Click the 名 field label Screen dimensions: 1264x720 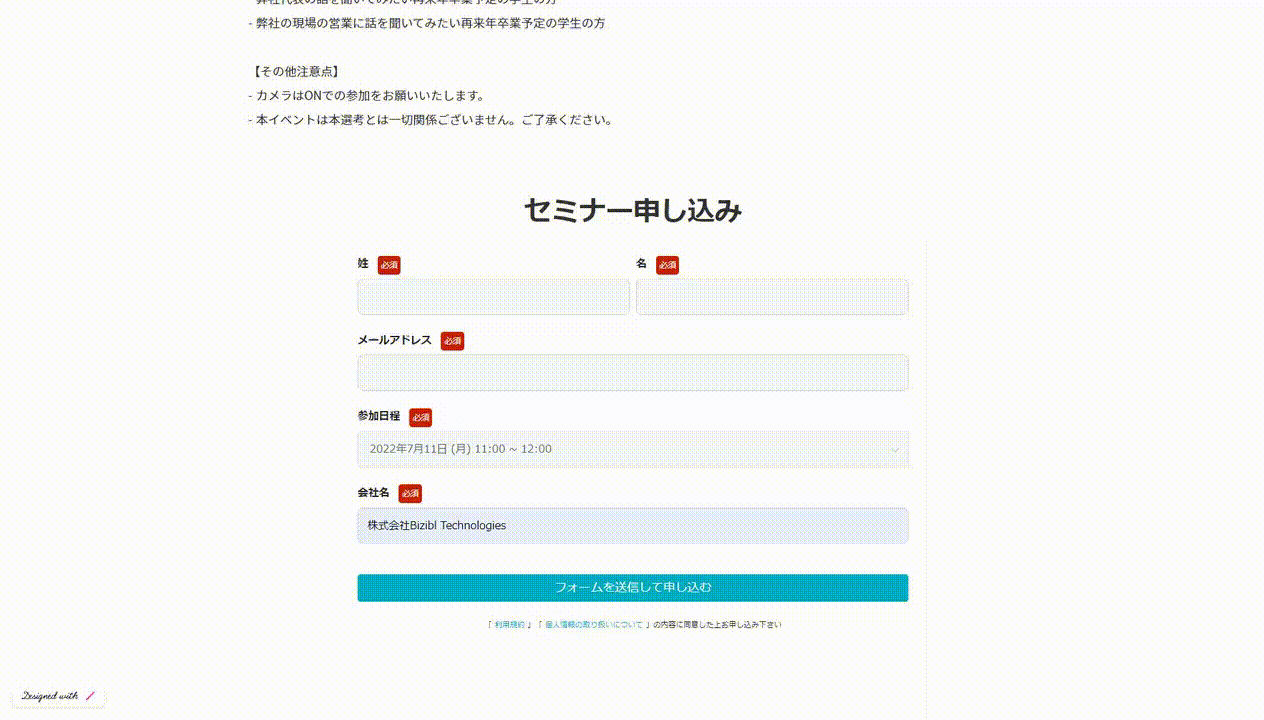click(641, 264)
